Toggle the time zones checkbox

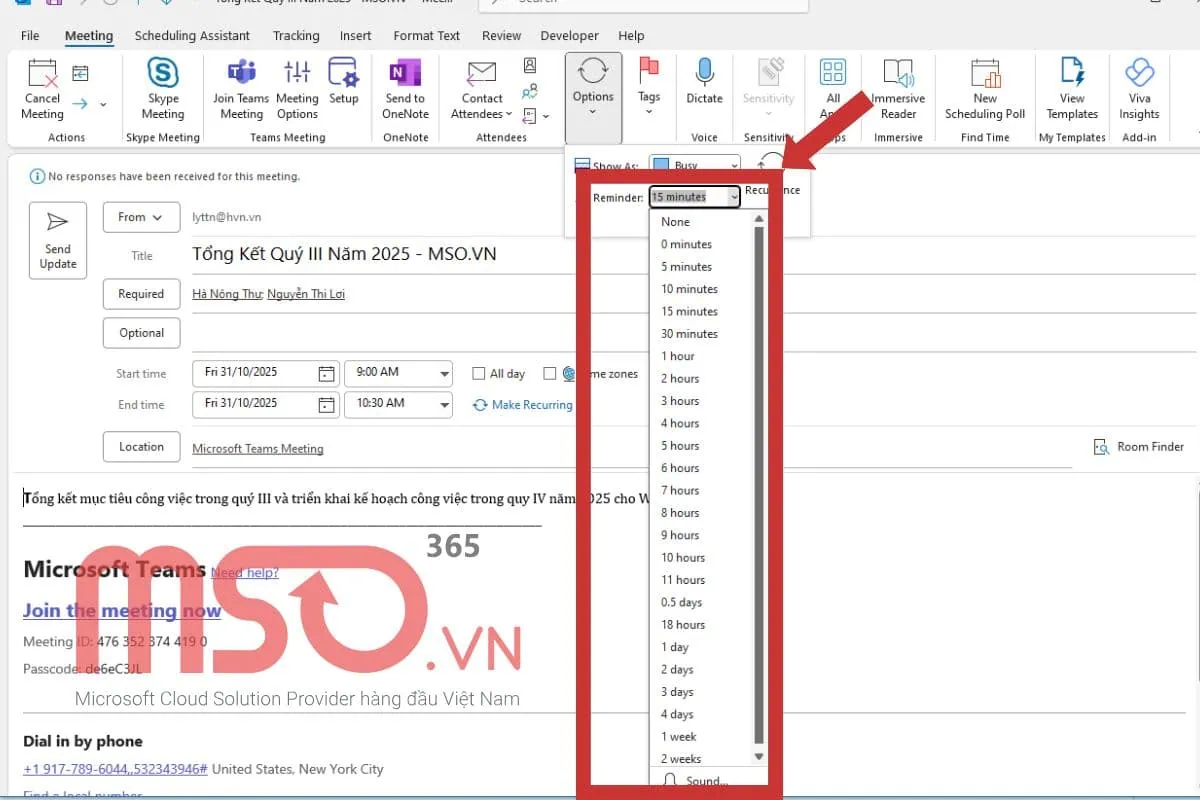pyautogui.click(x=551, y=373)
